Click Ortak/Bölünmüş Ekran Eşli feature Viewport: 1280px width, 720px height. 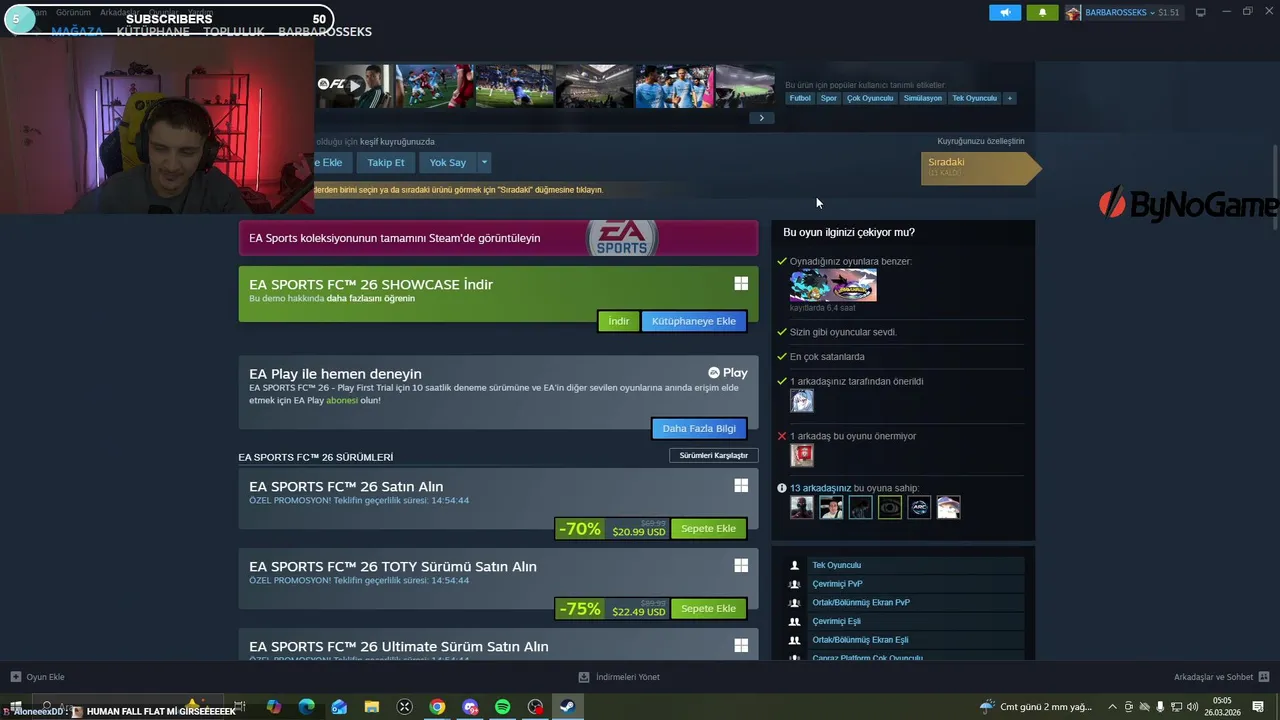[906, 640]
